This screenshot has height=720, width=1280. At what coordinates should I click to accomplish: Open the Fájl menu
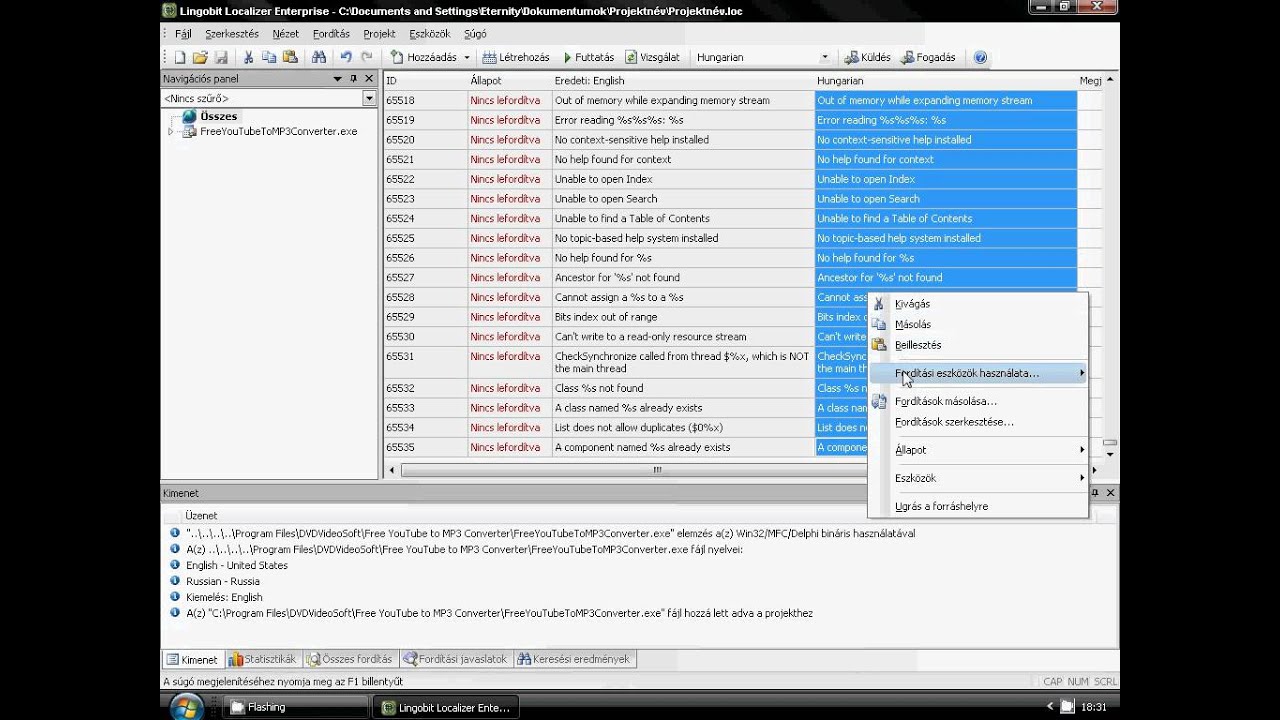coord(183,34)
